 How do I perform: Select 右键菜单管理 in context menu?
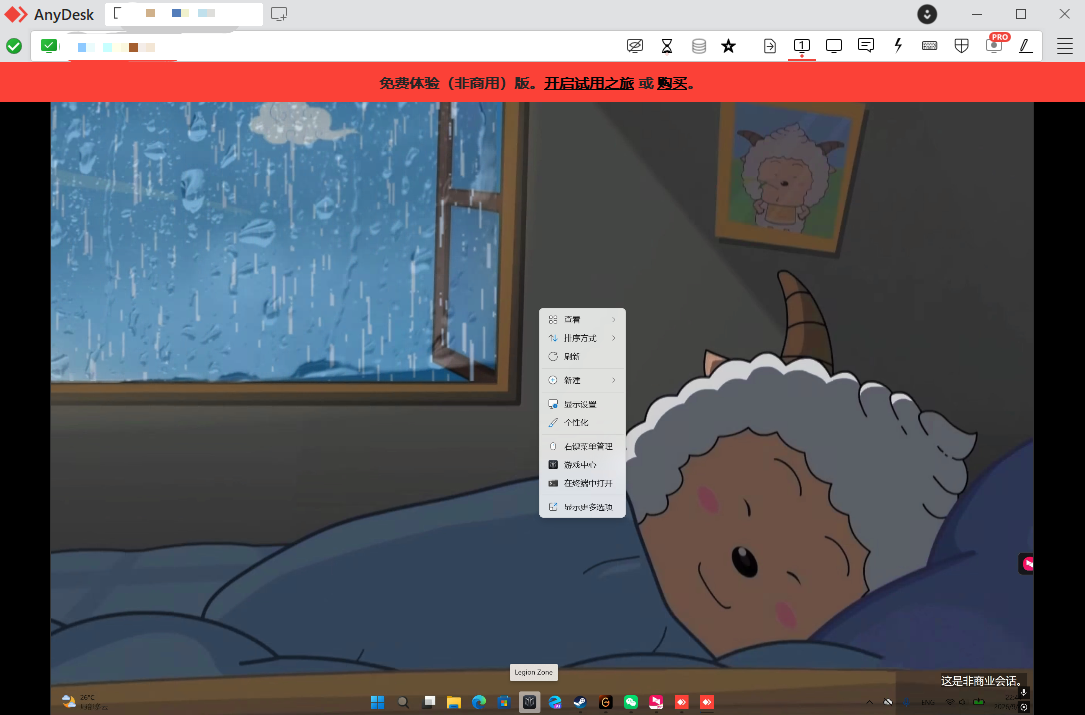(x=582, y=446)
